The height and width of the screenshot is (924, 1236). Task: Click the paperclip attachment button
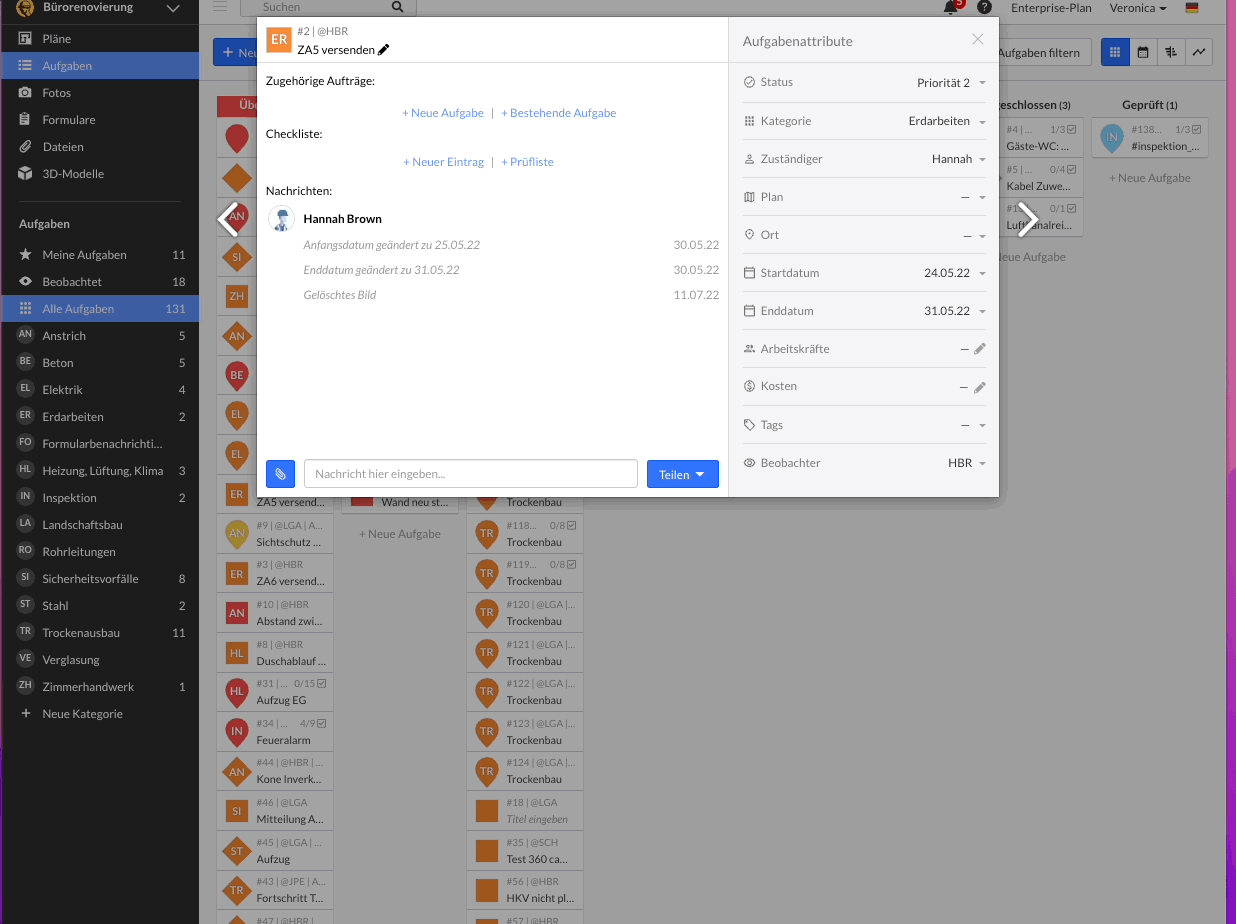[281, 474]
